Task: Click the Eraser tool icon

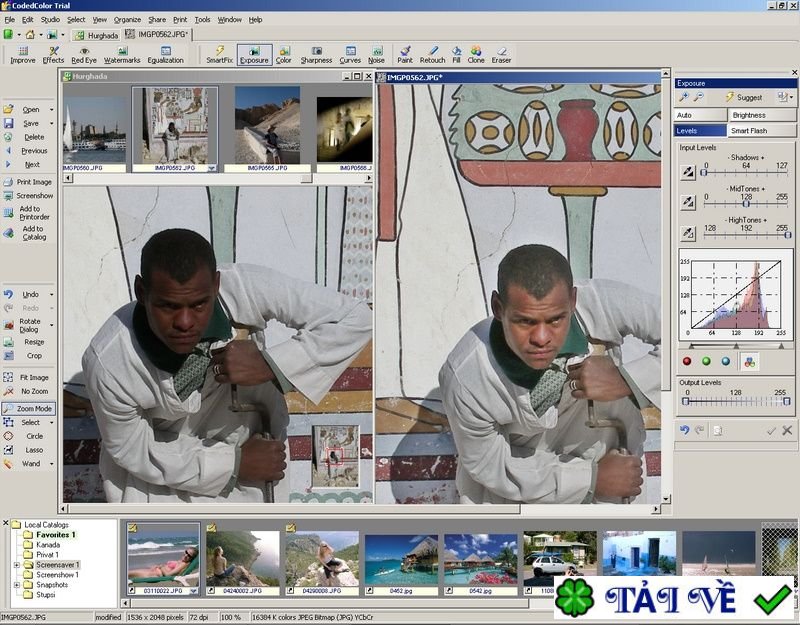Action: pyautogui.click(x=501, y=54)
